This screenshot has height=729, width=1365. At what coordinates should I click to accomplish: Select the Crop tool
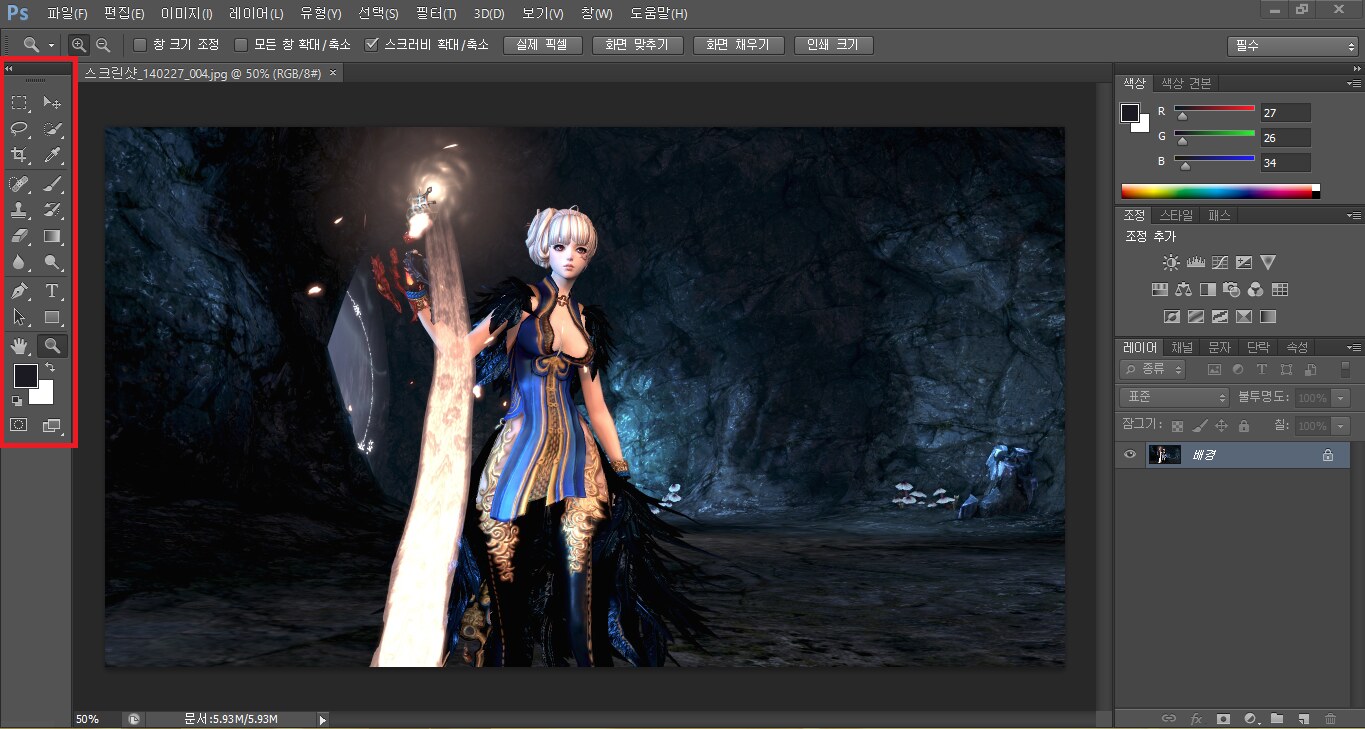click(19, 154)
